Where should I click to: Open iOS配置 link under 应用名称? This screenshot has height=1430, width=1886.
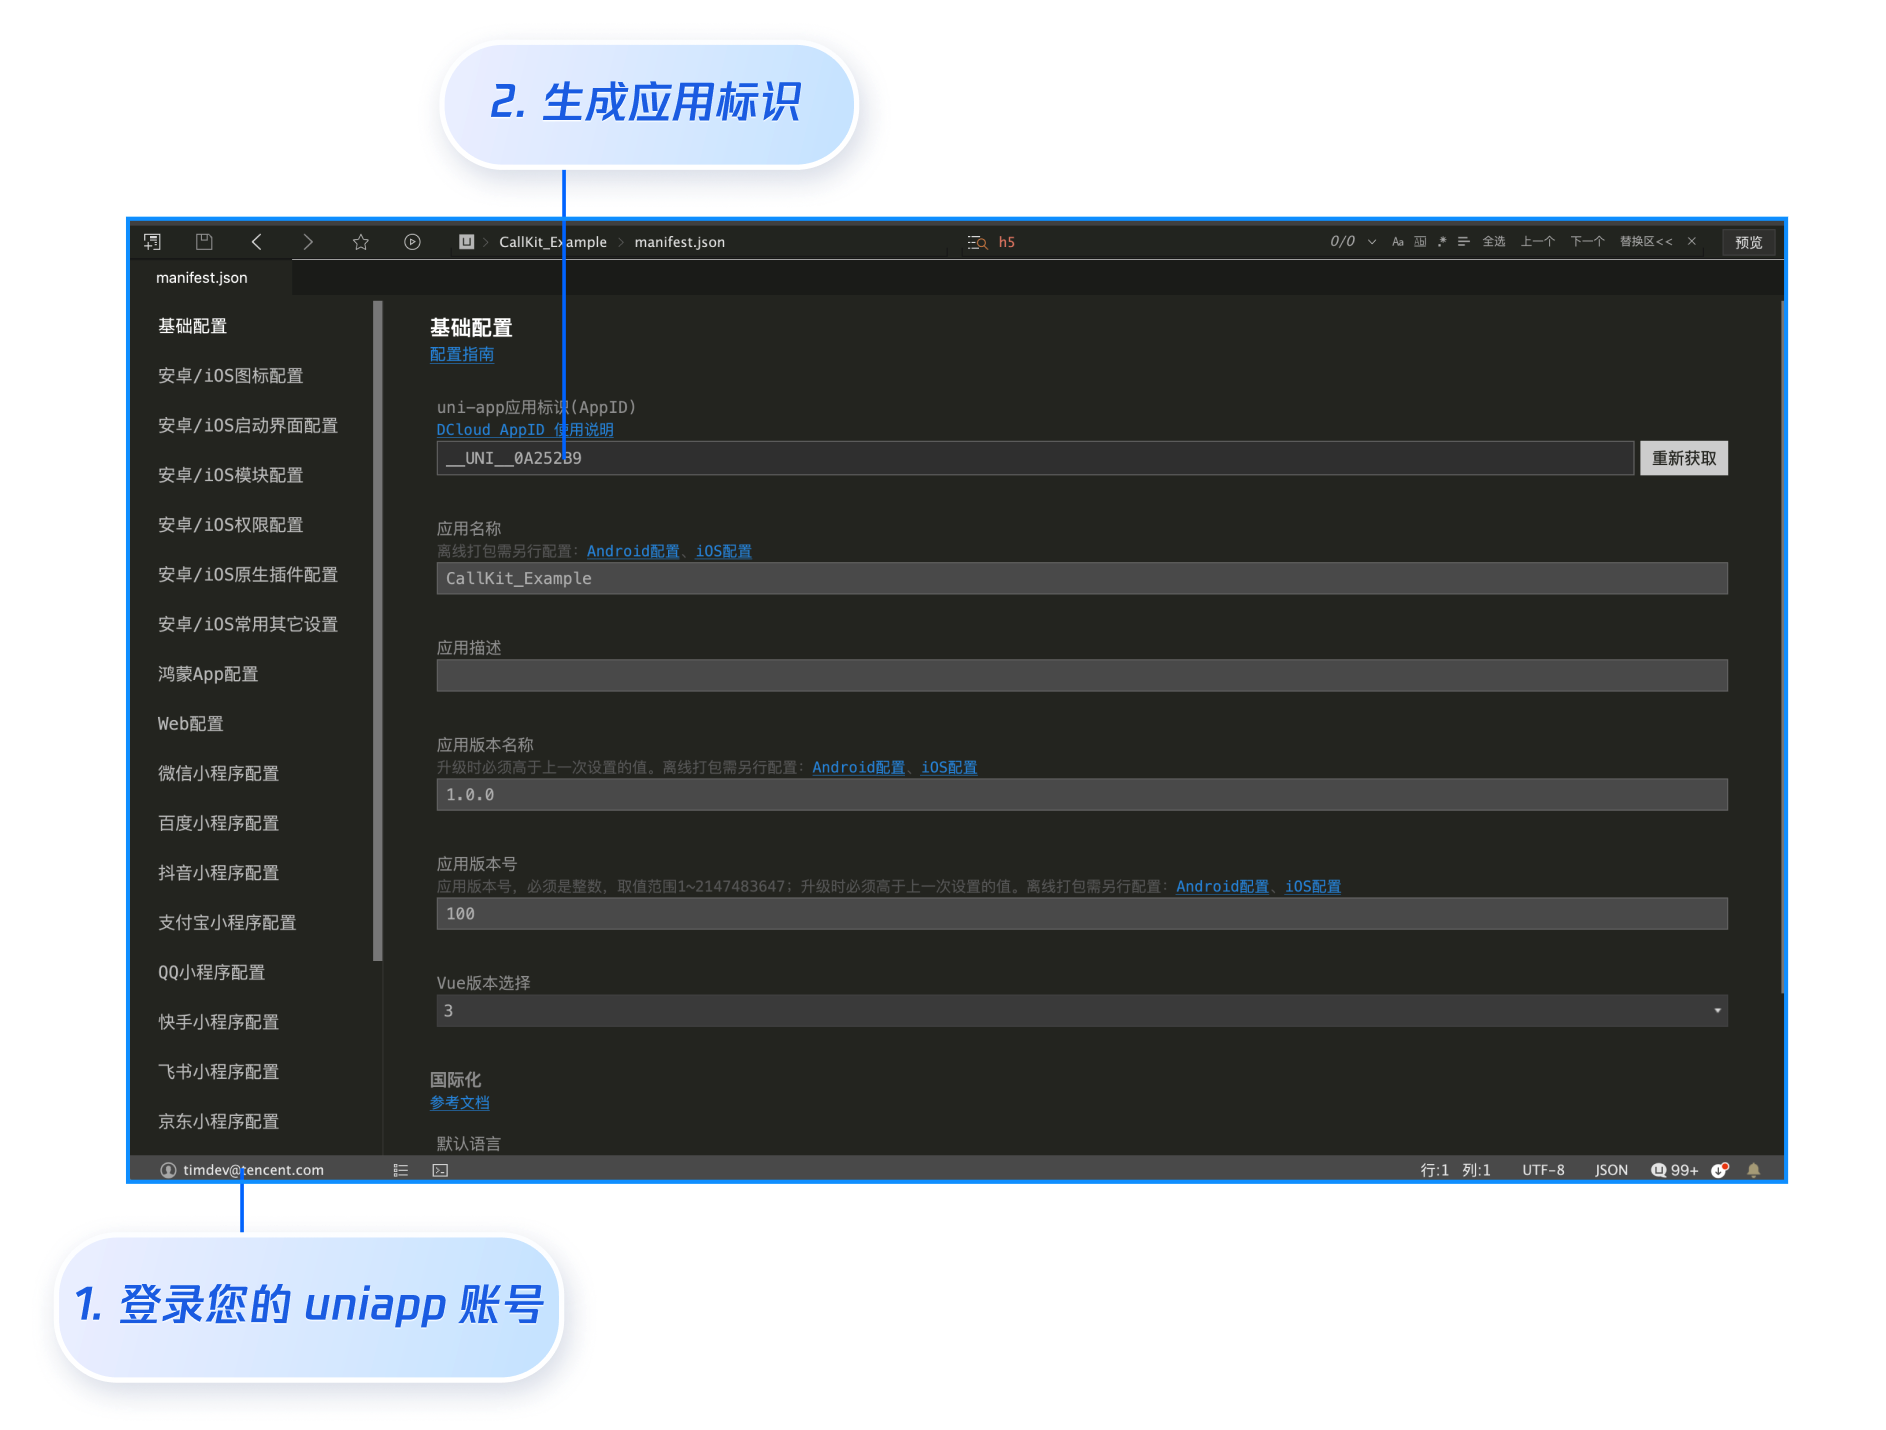724,551
